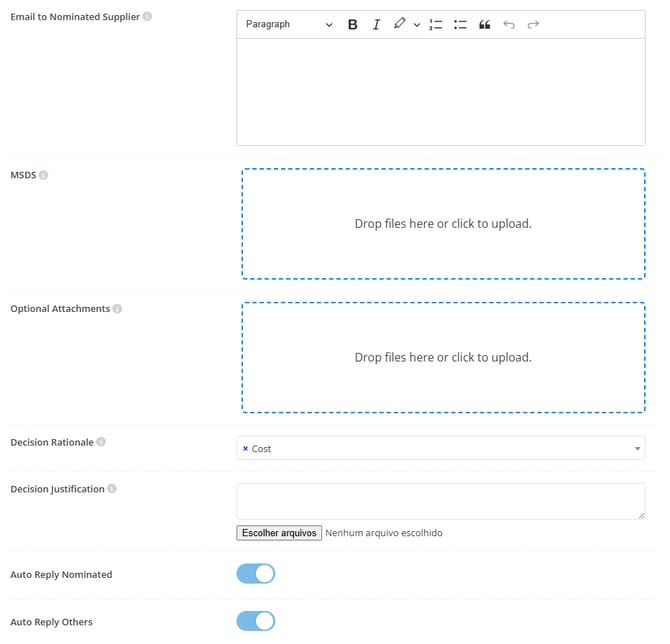Upload files in Optional Attachments dropzone
This screenshot has width=670, height=644.
click(442, 357)
